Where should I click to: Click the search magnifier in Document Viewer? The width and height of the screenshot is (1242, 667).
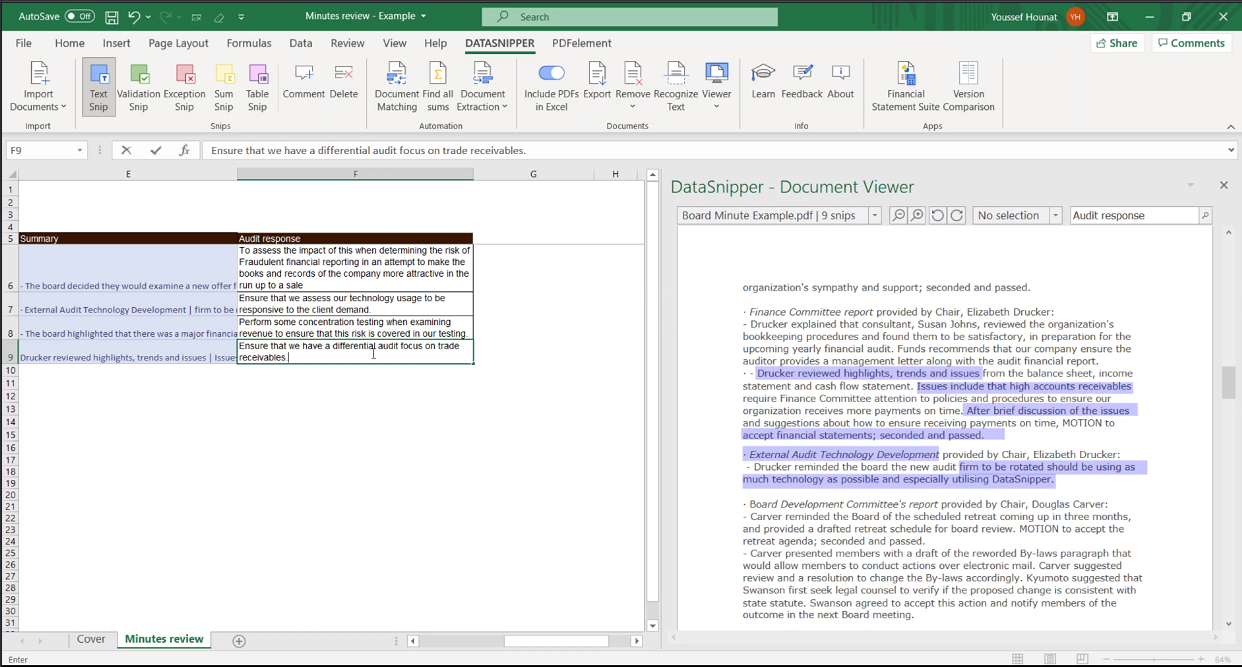[1205, 216]
